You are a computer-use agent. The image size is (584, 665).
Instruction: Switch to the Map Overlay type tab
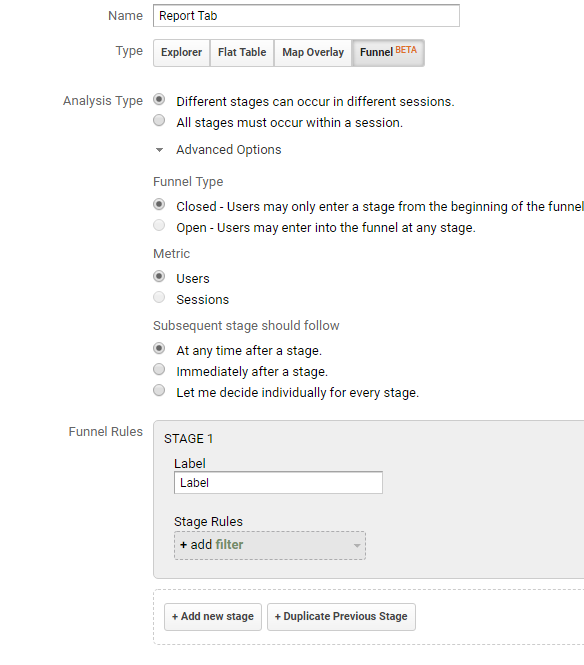coord(313,53)
